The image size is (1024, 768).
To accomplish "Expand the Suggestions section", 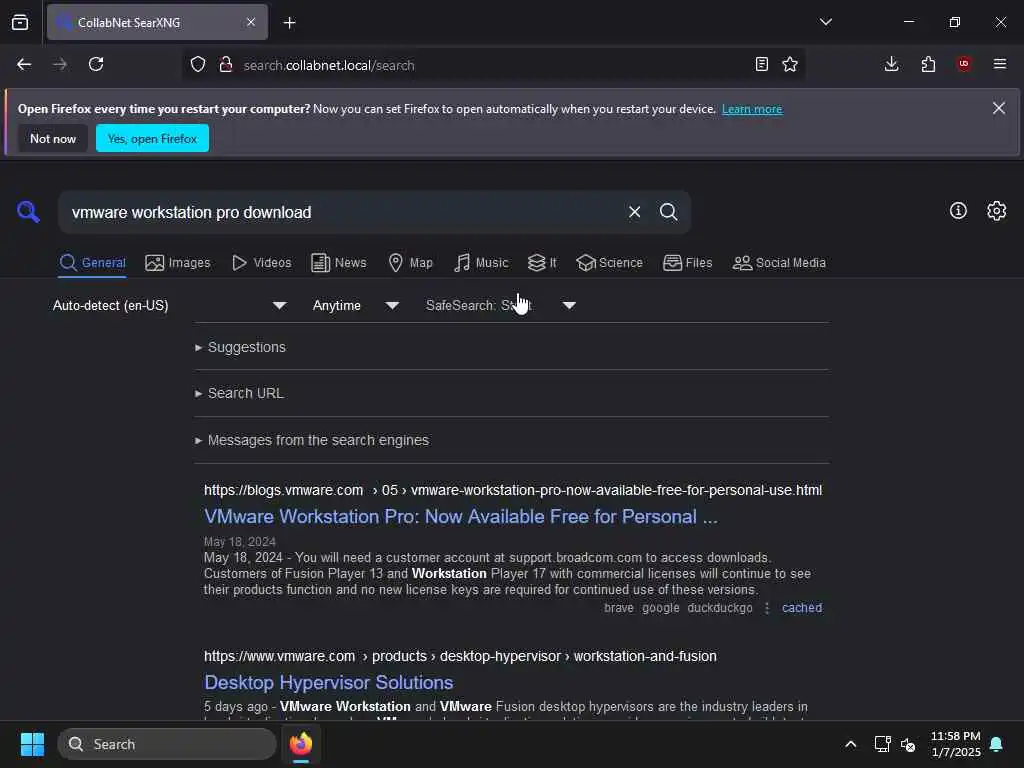I will (240, 347).
